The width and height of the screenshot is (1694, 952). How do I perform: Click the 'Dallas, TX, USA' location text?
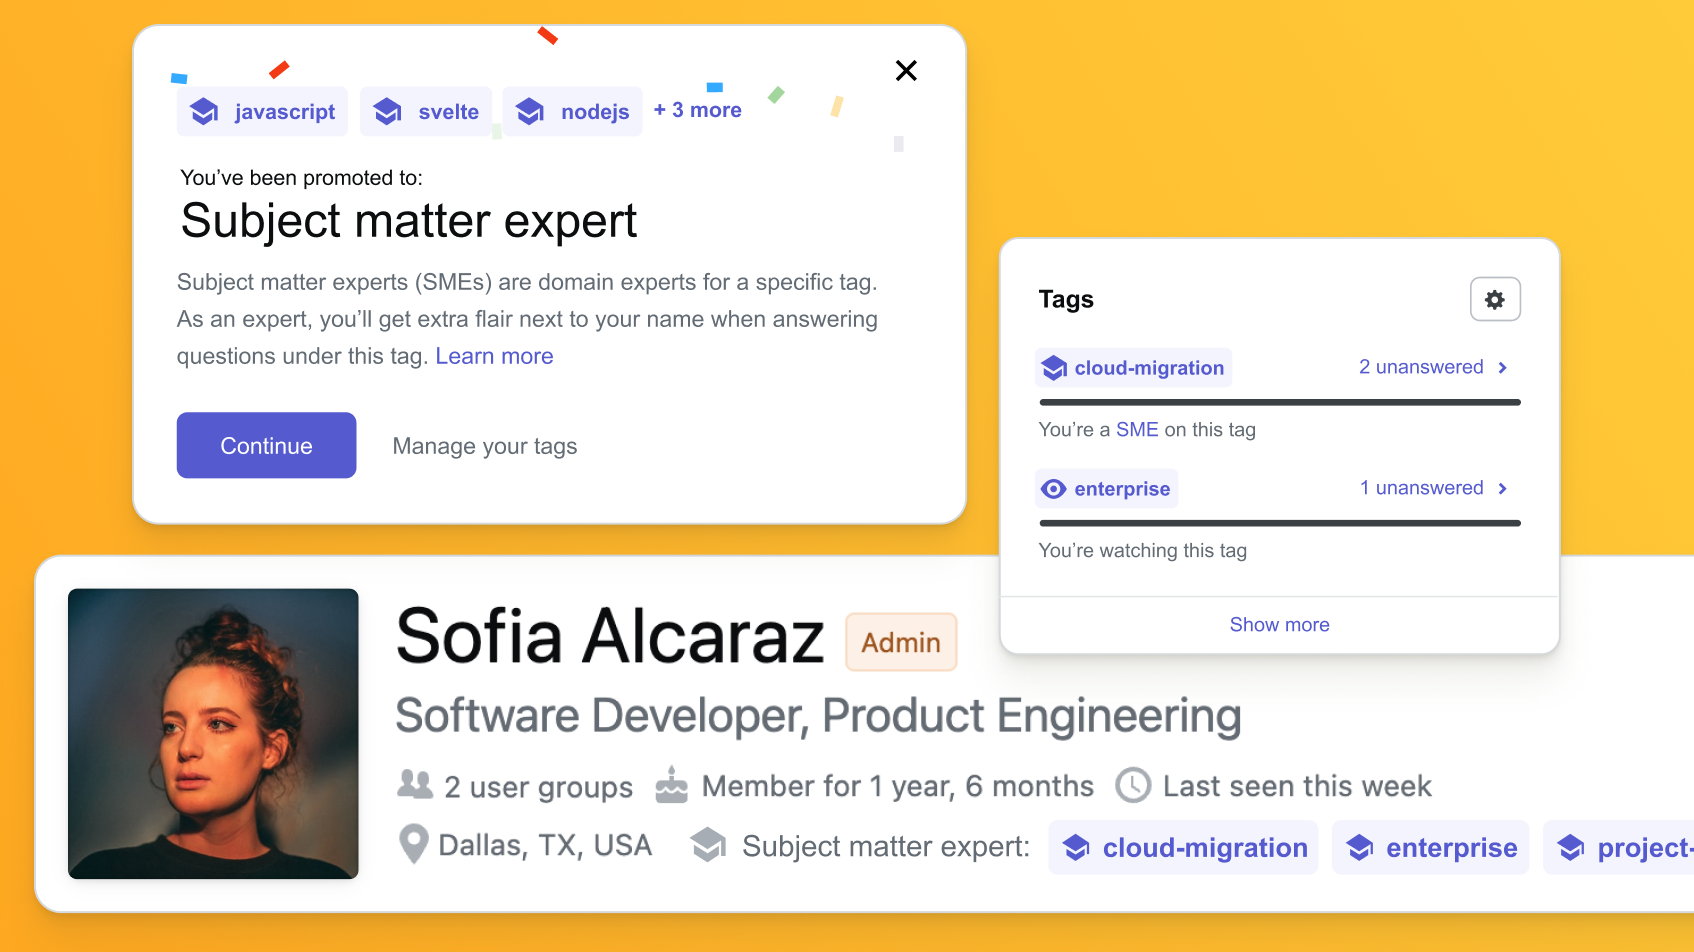tap(545, 846)
